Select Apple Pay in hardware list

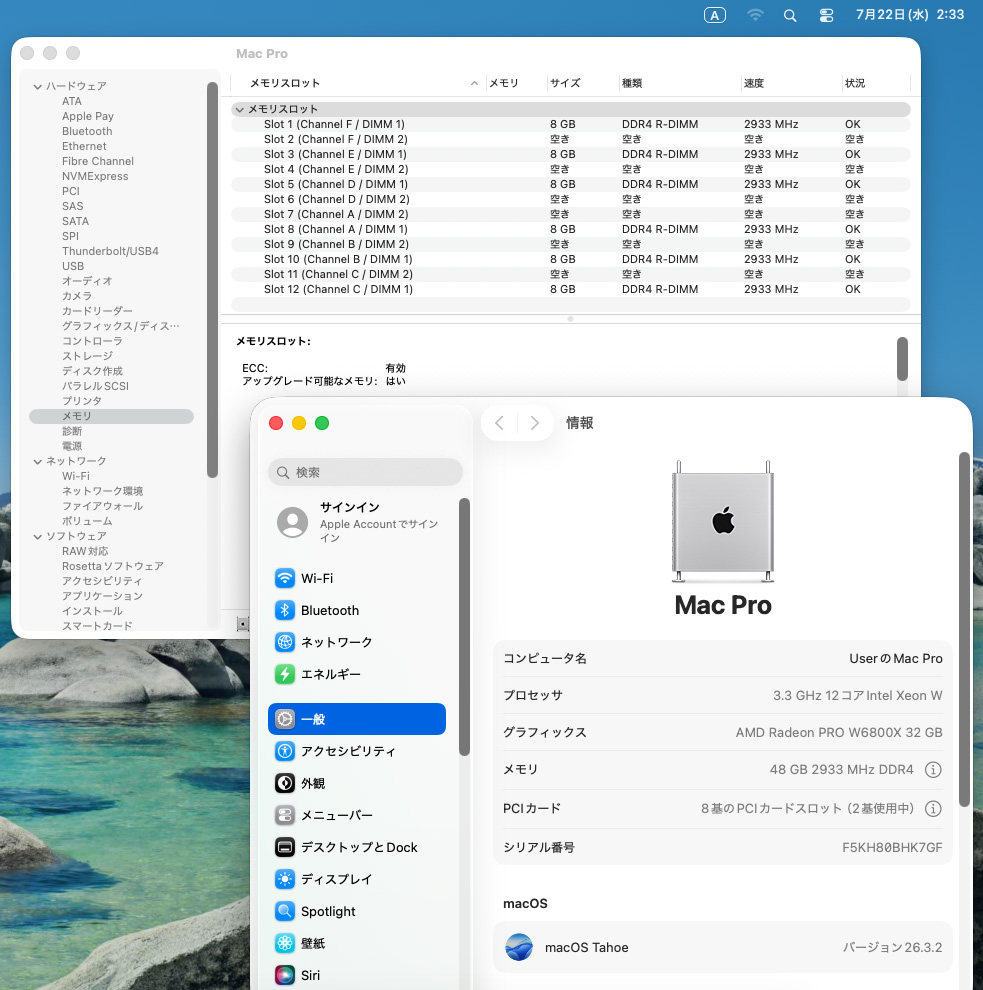click(x=88, y=116)
